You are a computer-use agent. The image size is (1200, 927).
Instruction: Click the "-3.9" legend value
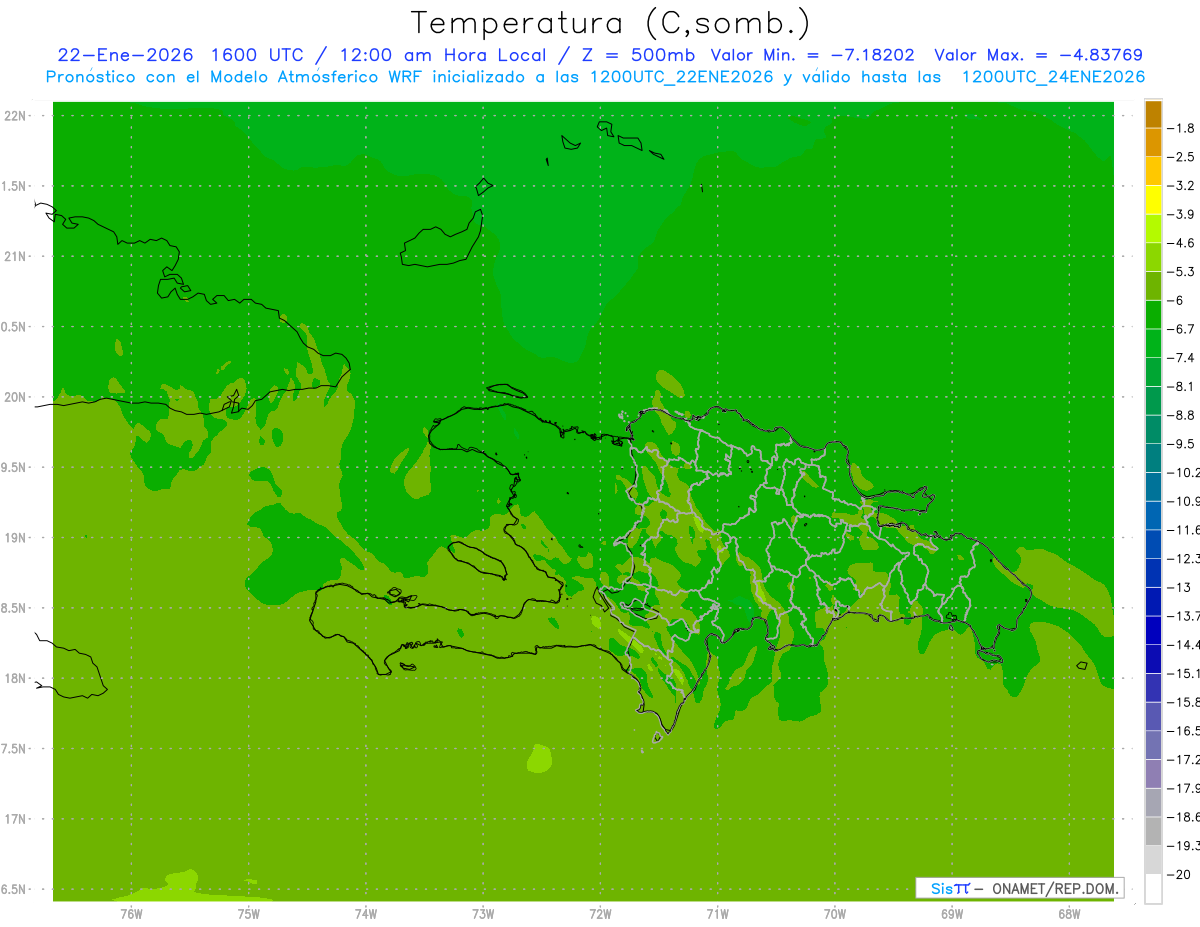[x=1181, y=214]
